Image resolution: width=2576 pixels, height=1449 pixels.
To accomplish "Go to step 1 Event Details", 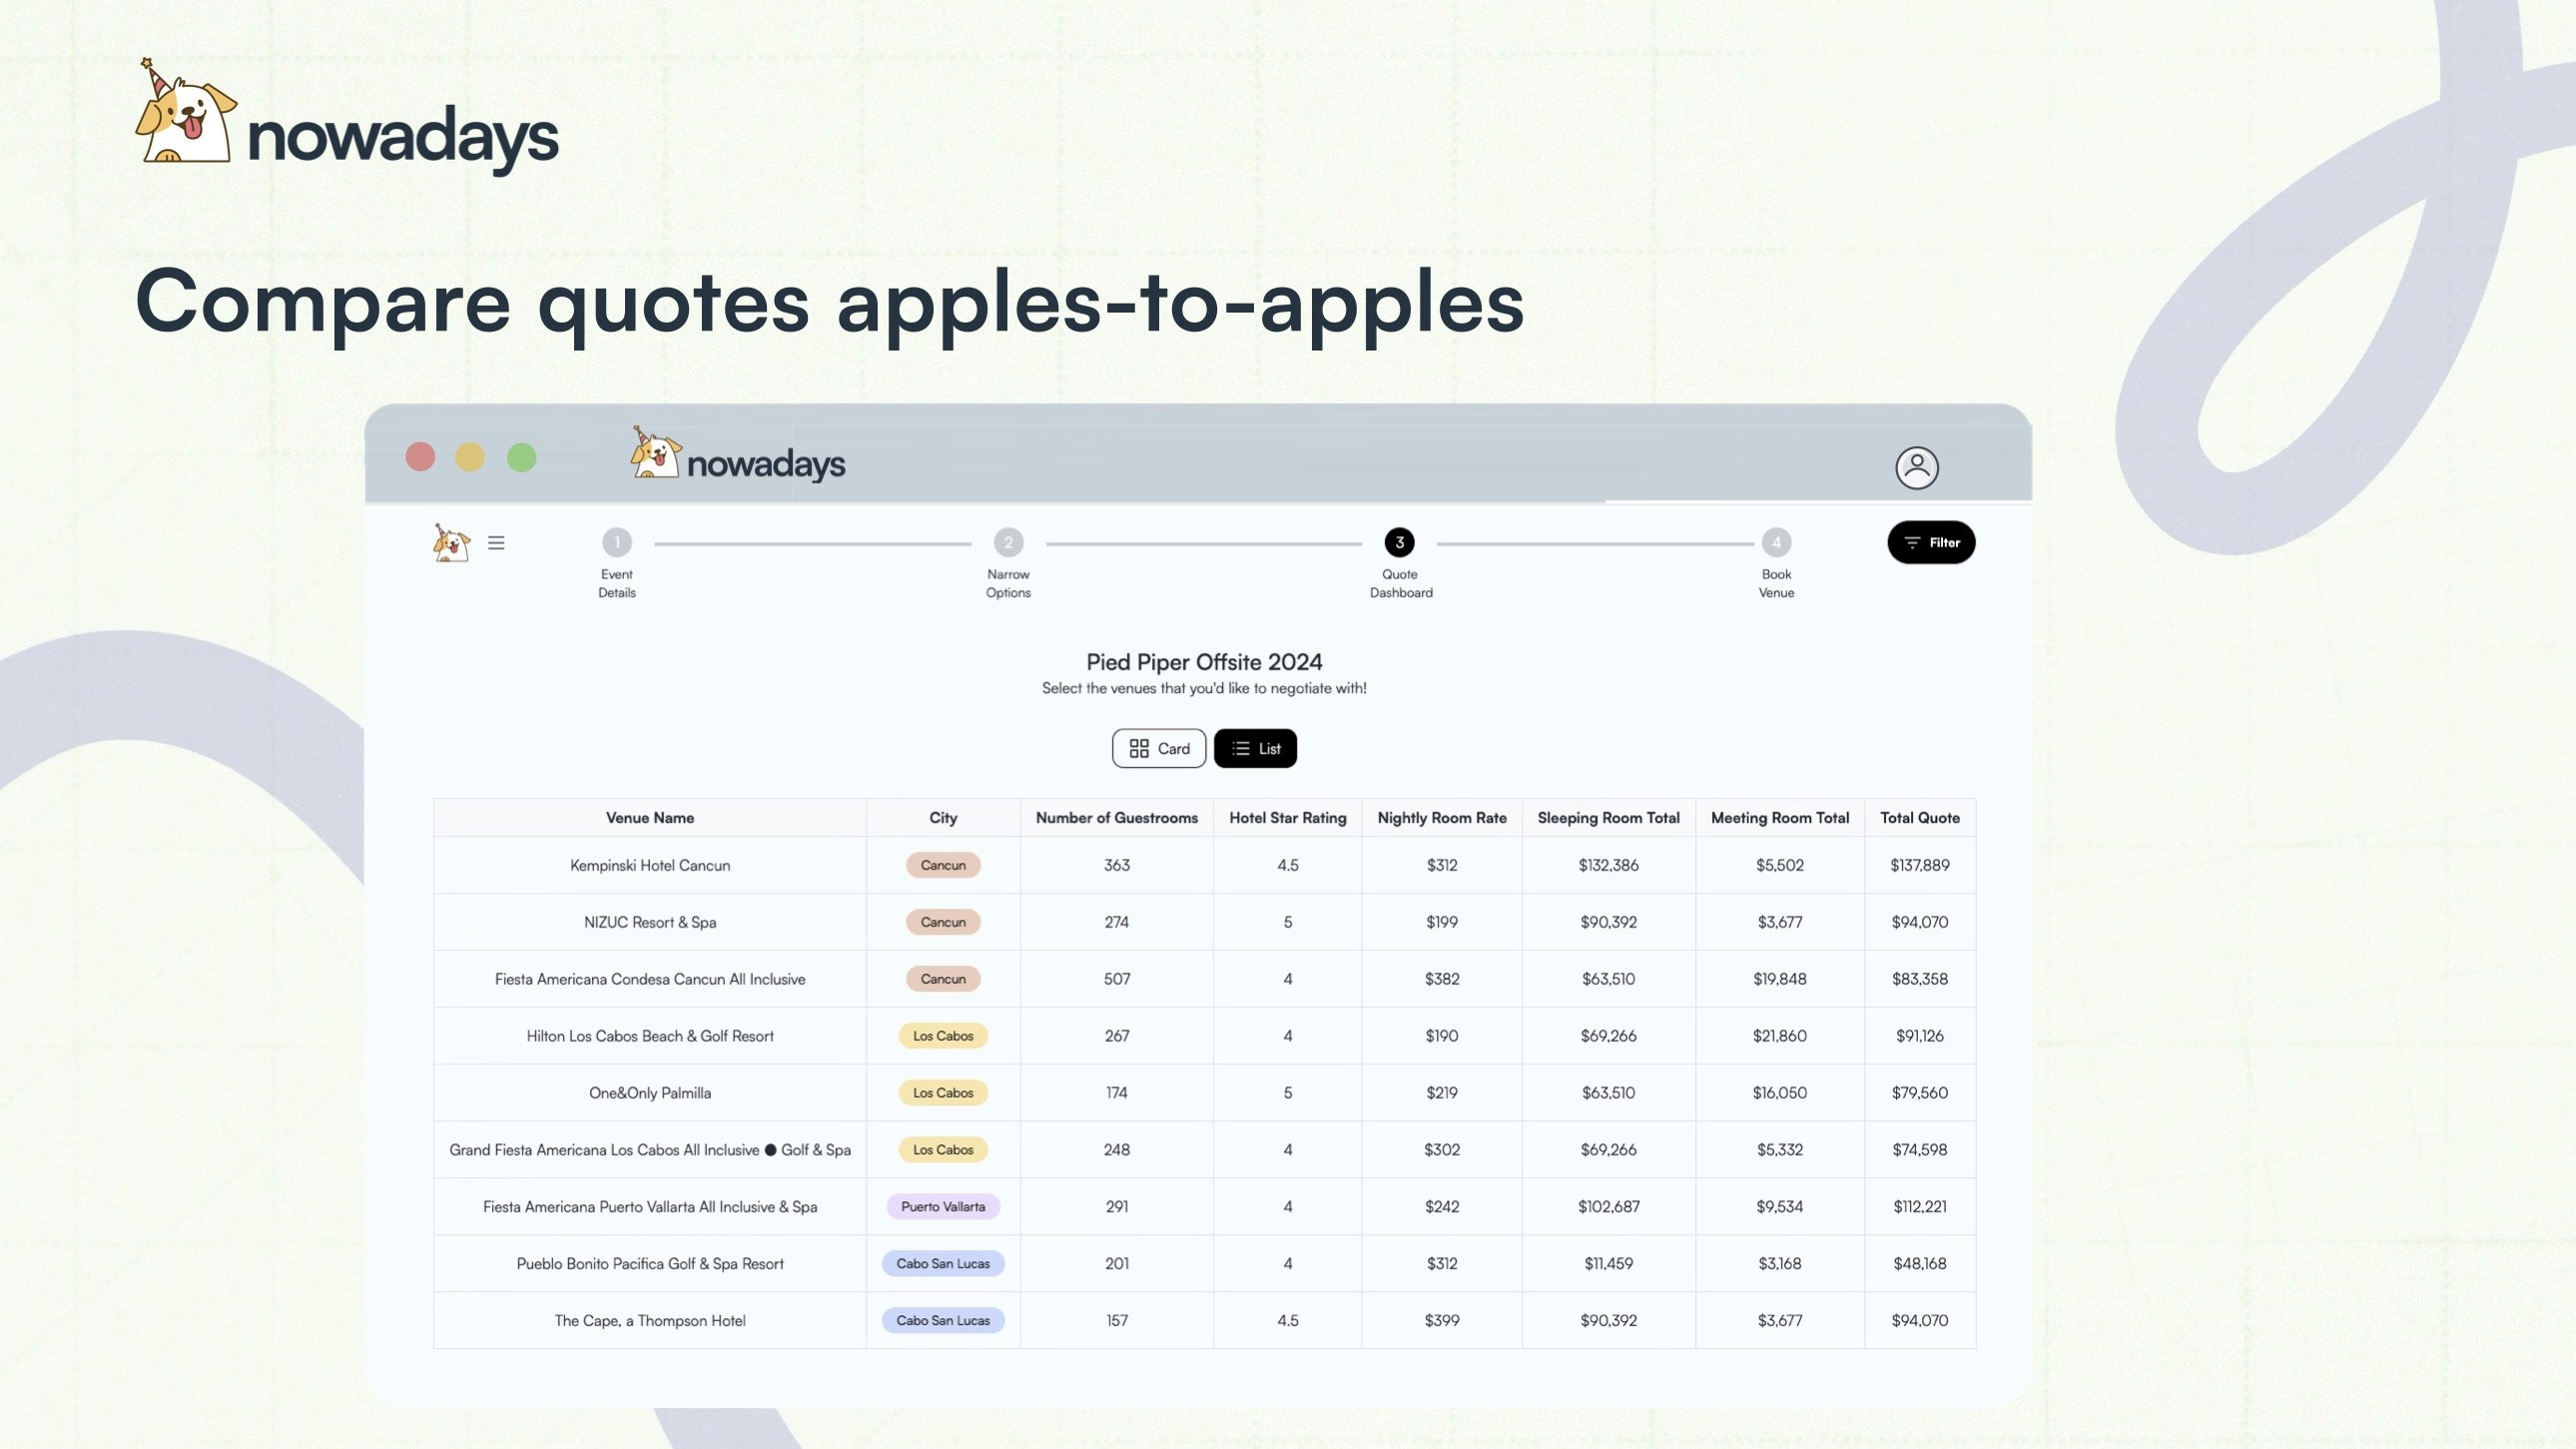I will click(617, 543).
